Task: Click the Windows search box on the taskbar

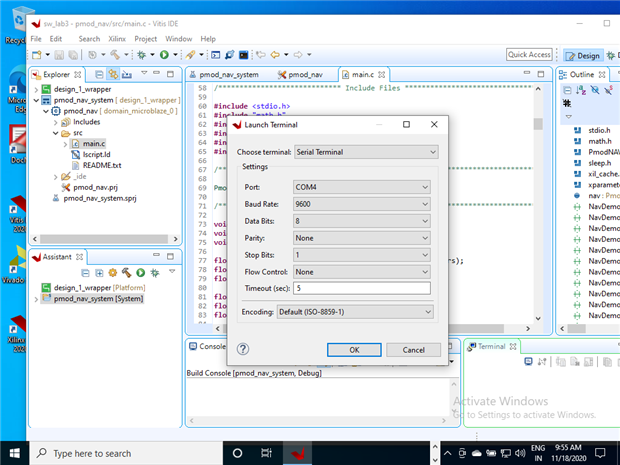Action: [126, 453]
